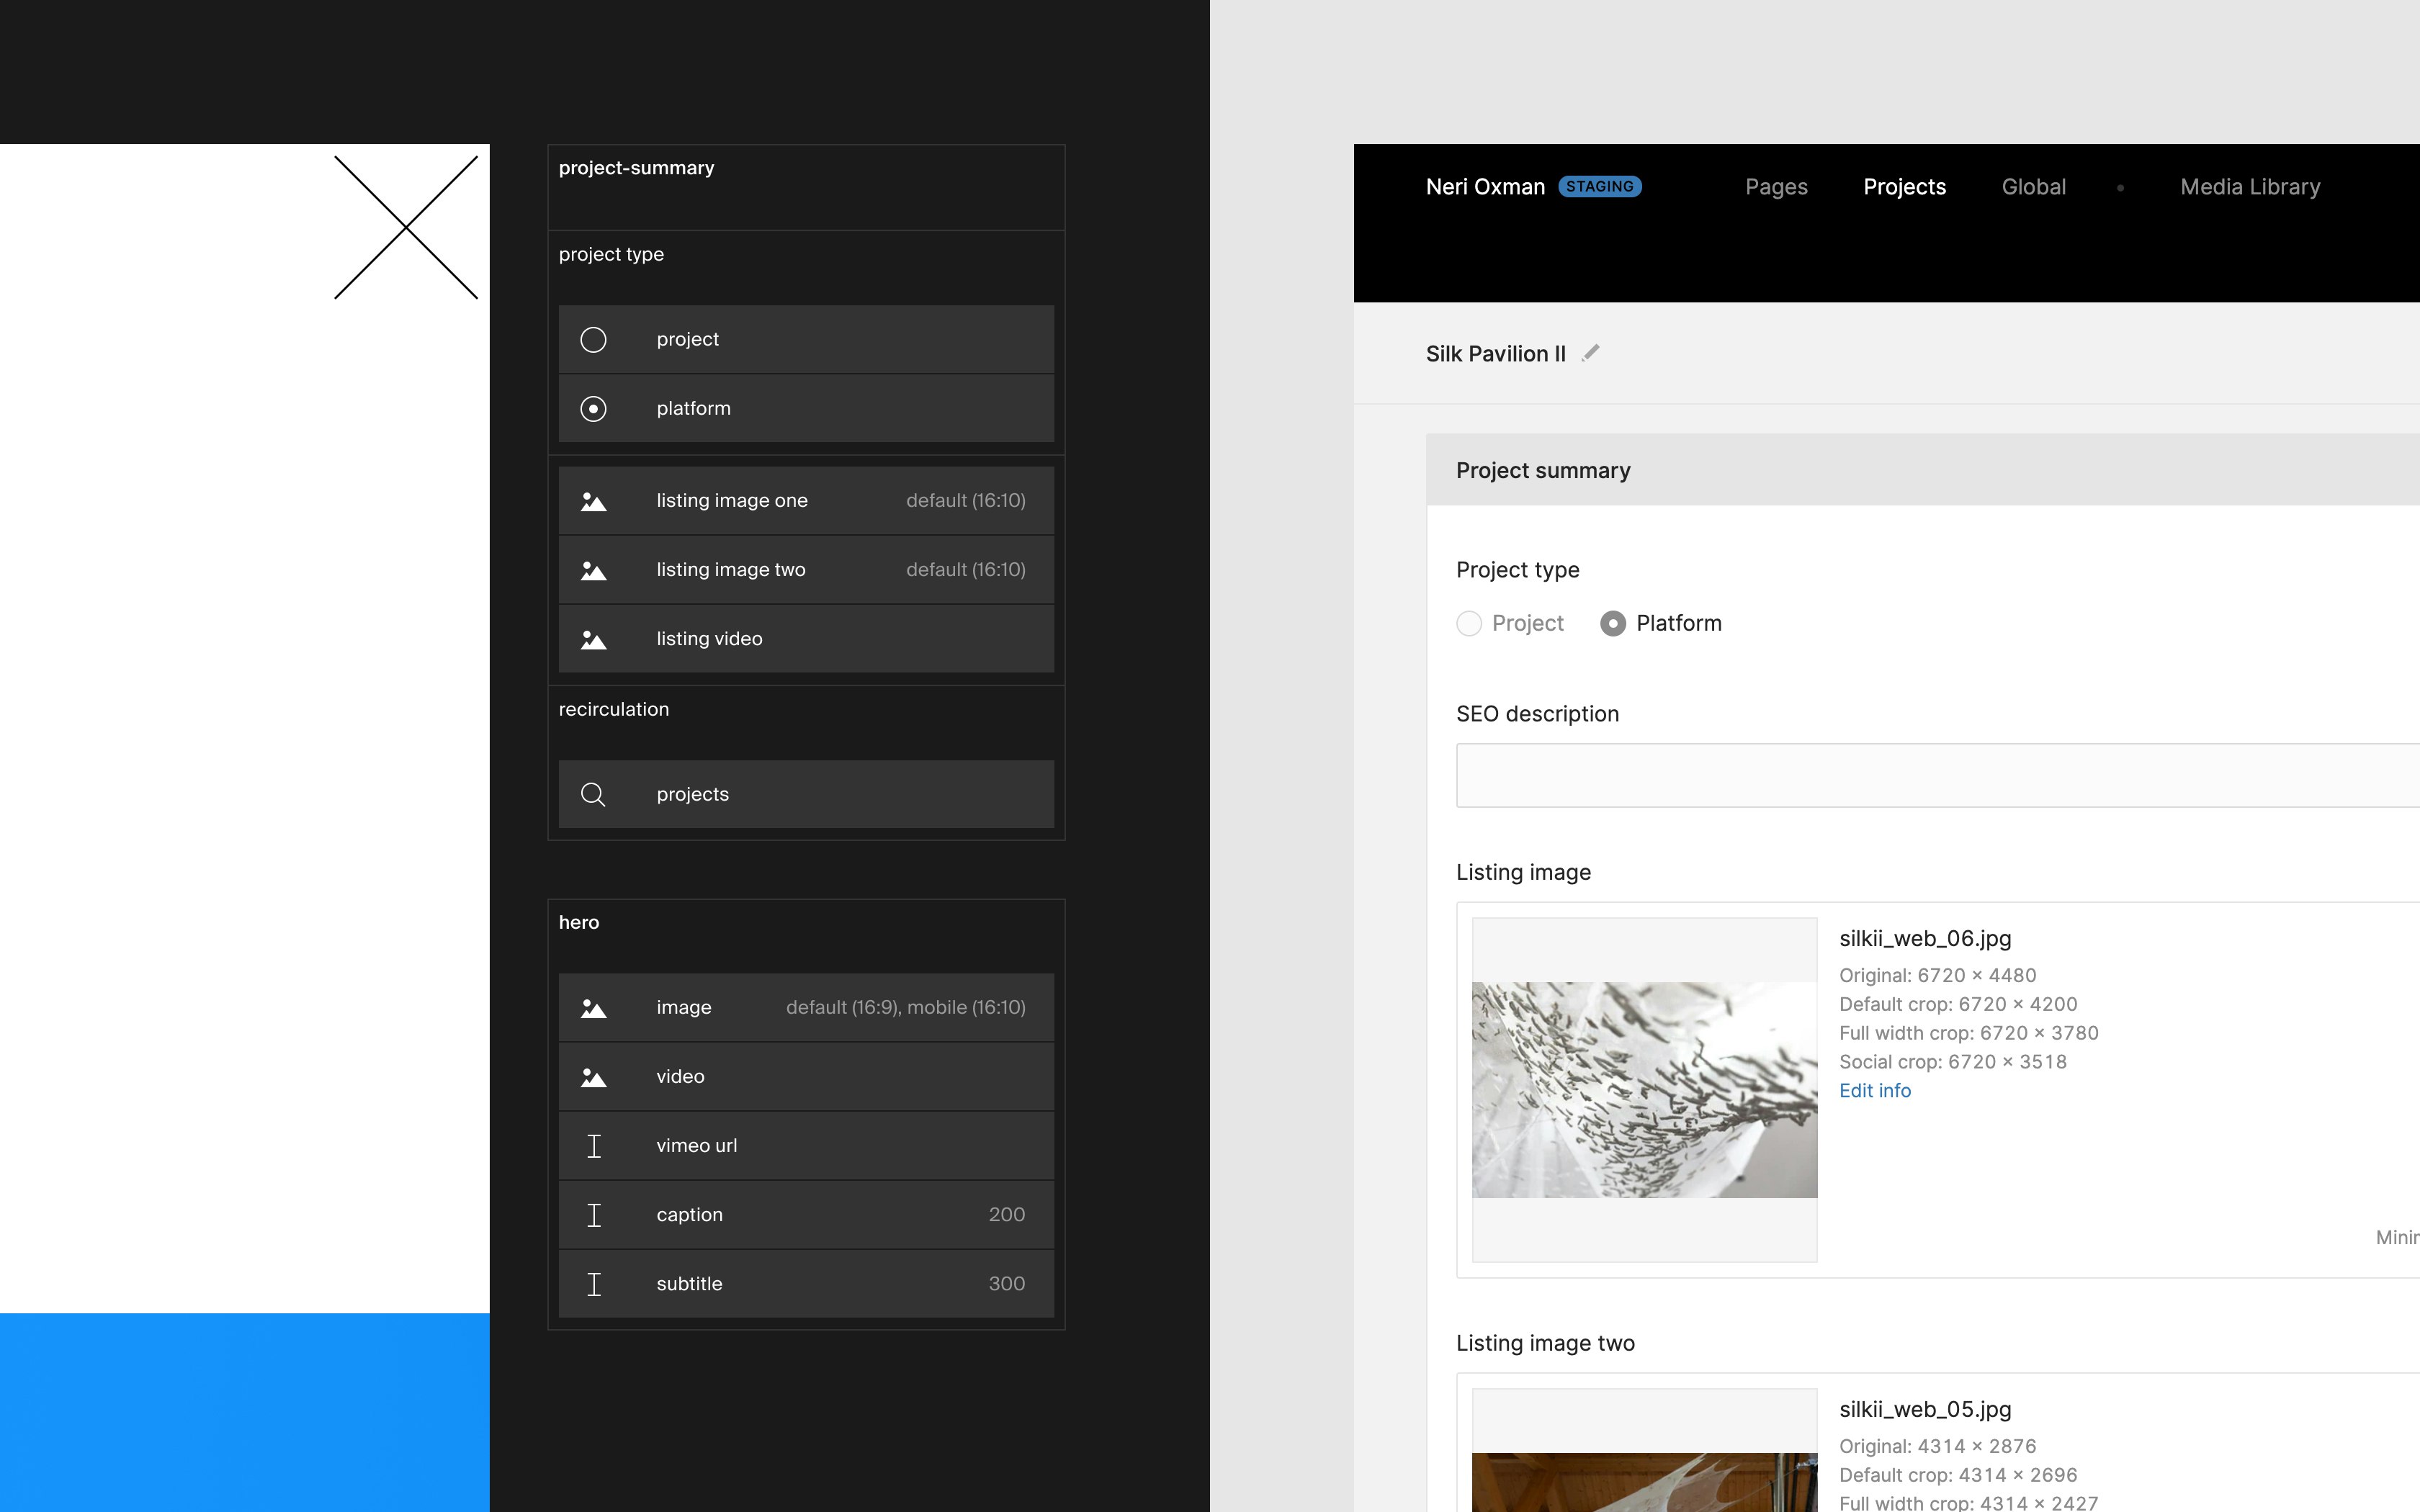
Task: Click the magnifier icon in projects row
Action: 593,794
